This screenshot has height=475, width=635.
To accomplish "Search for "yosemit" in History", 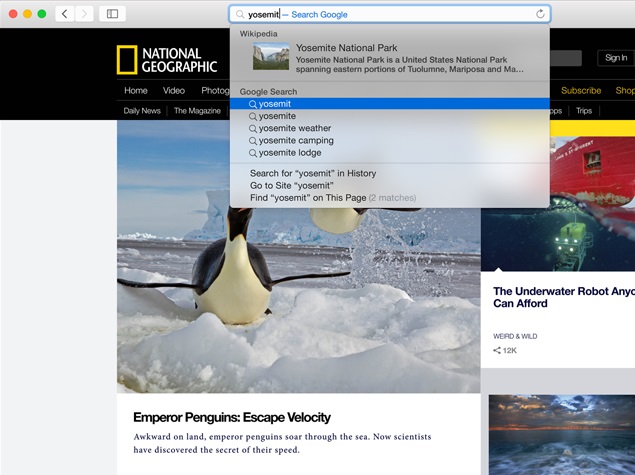I will pos(313,174).
